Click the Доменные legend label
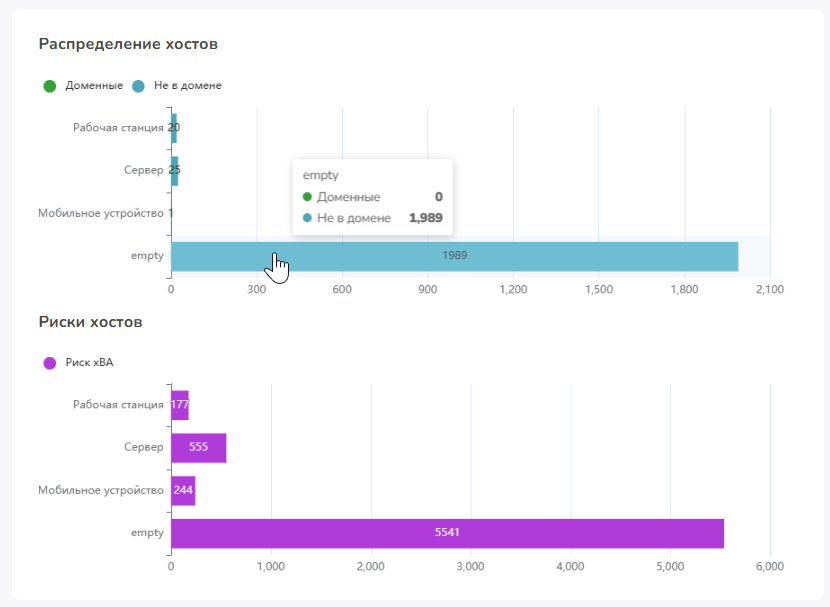This screenshot has height=607, width=830. 94,85
